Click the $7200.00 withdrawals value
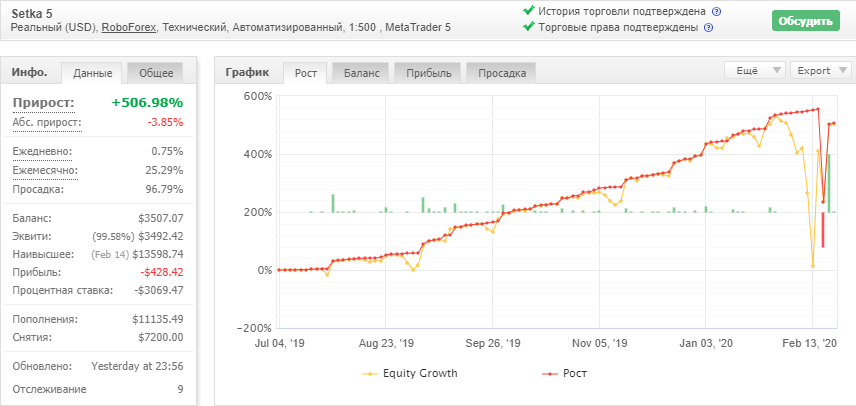Screen dimensions: 856x406 (161, 337)
